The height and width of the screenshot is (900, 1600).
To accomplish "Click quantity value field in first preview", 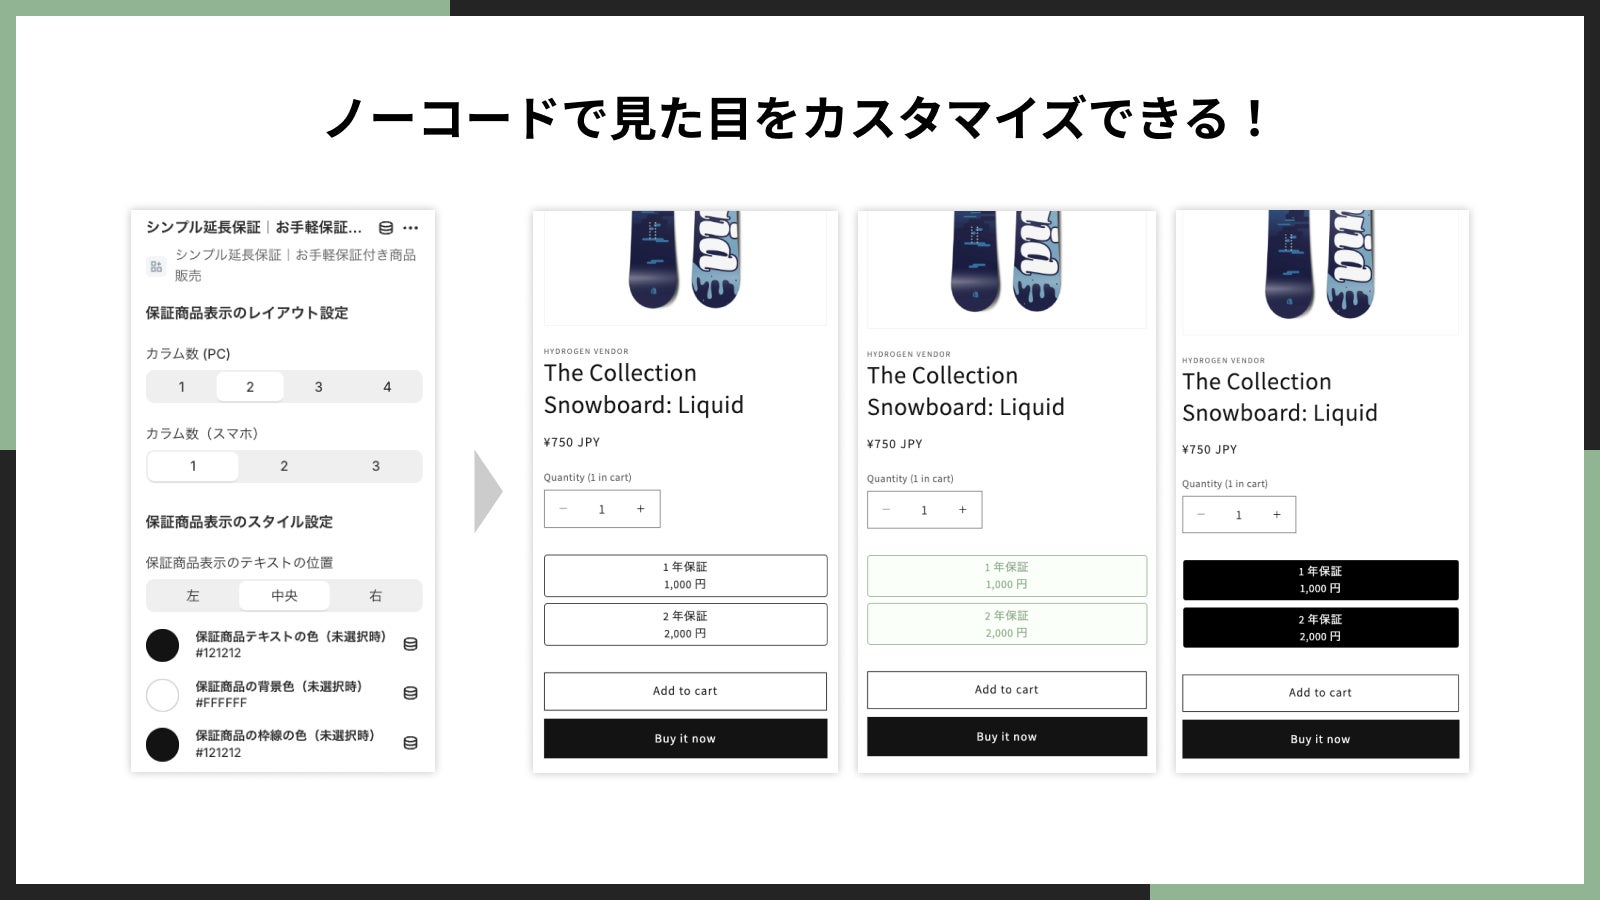I will click(x=602, y=509).
